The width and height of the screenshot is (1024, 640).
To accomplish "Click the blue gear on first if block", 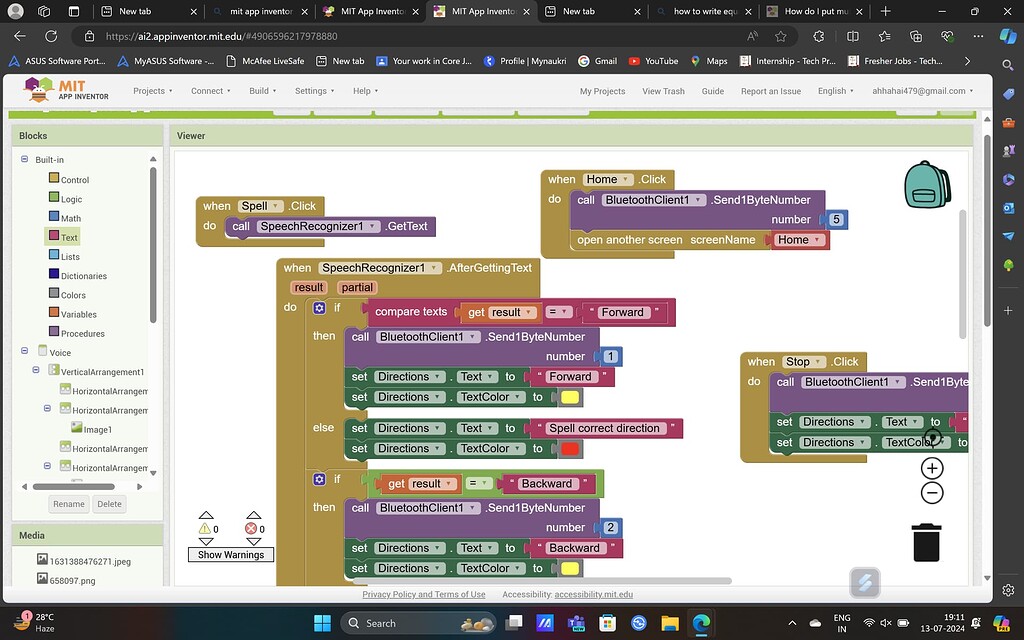I will click(319, 308).
